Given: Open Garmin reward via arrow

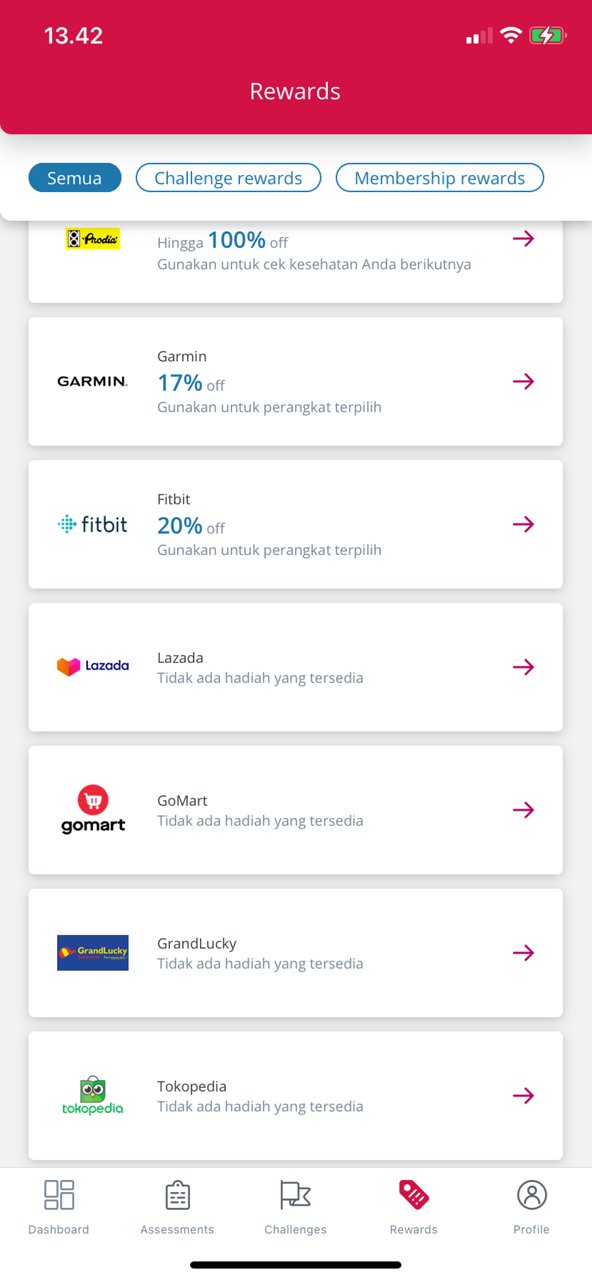Looking at the screenshot, I should point(523,381).
